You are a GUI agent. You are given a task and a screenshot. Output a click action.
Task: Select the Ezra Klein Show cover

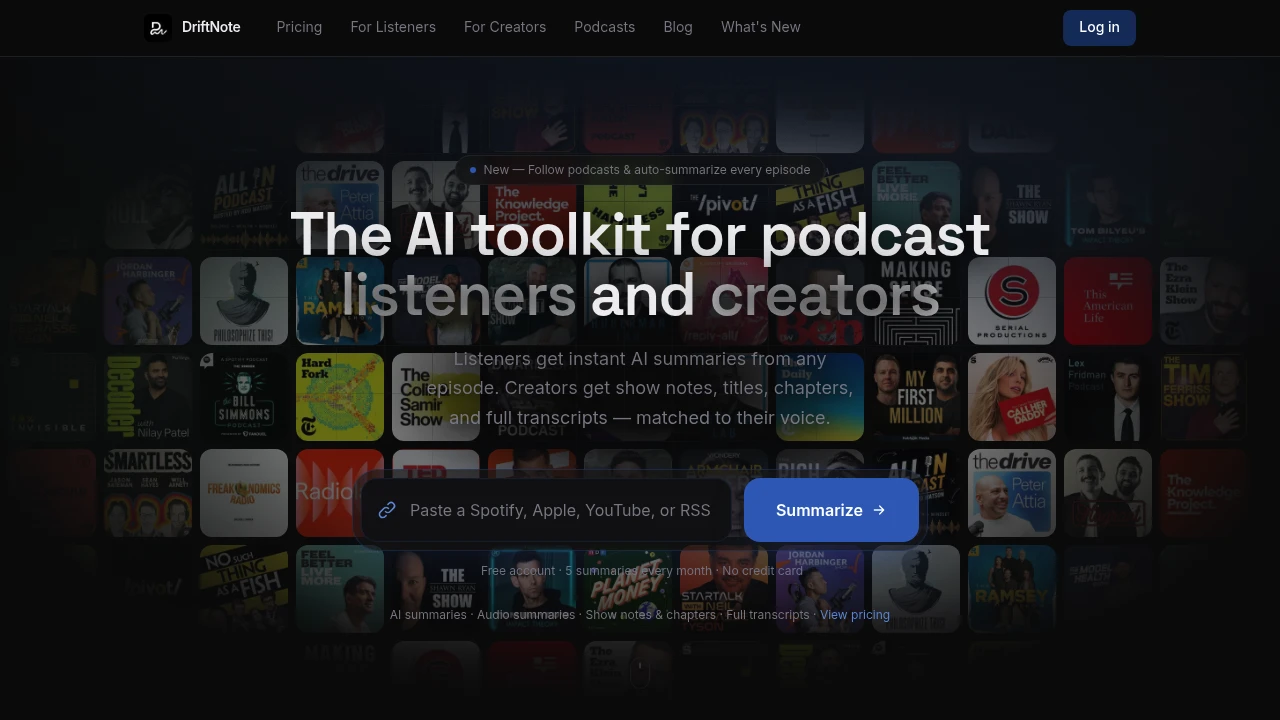tap(1204, 301)
